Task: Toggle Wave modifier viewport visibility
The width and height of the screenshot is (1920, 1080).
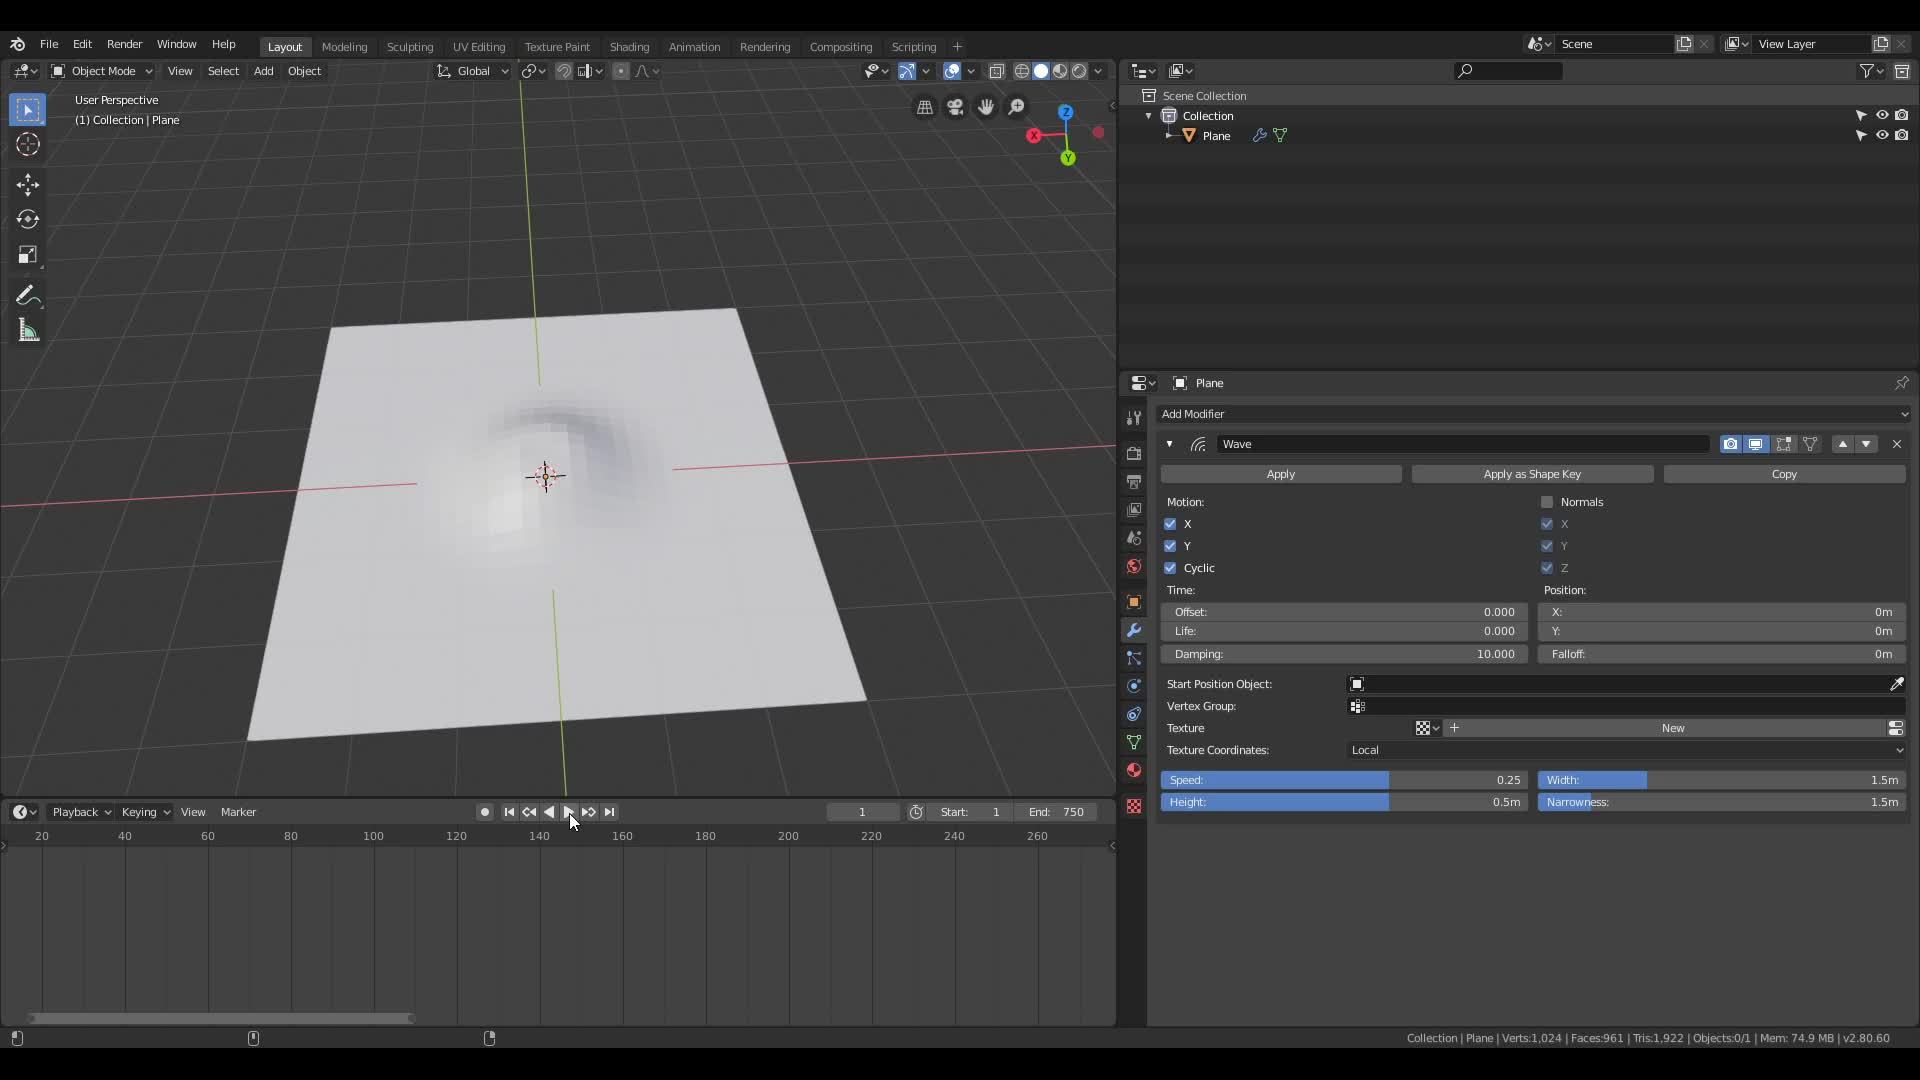Action: point(1756,444)
